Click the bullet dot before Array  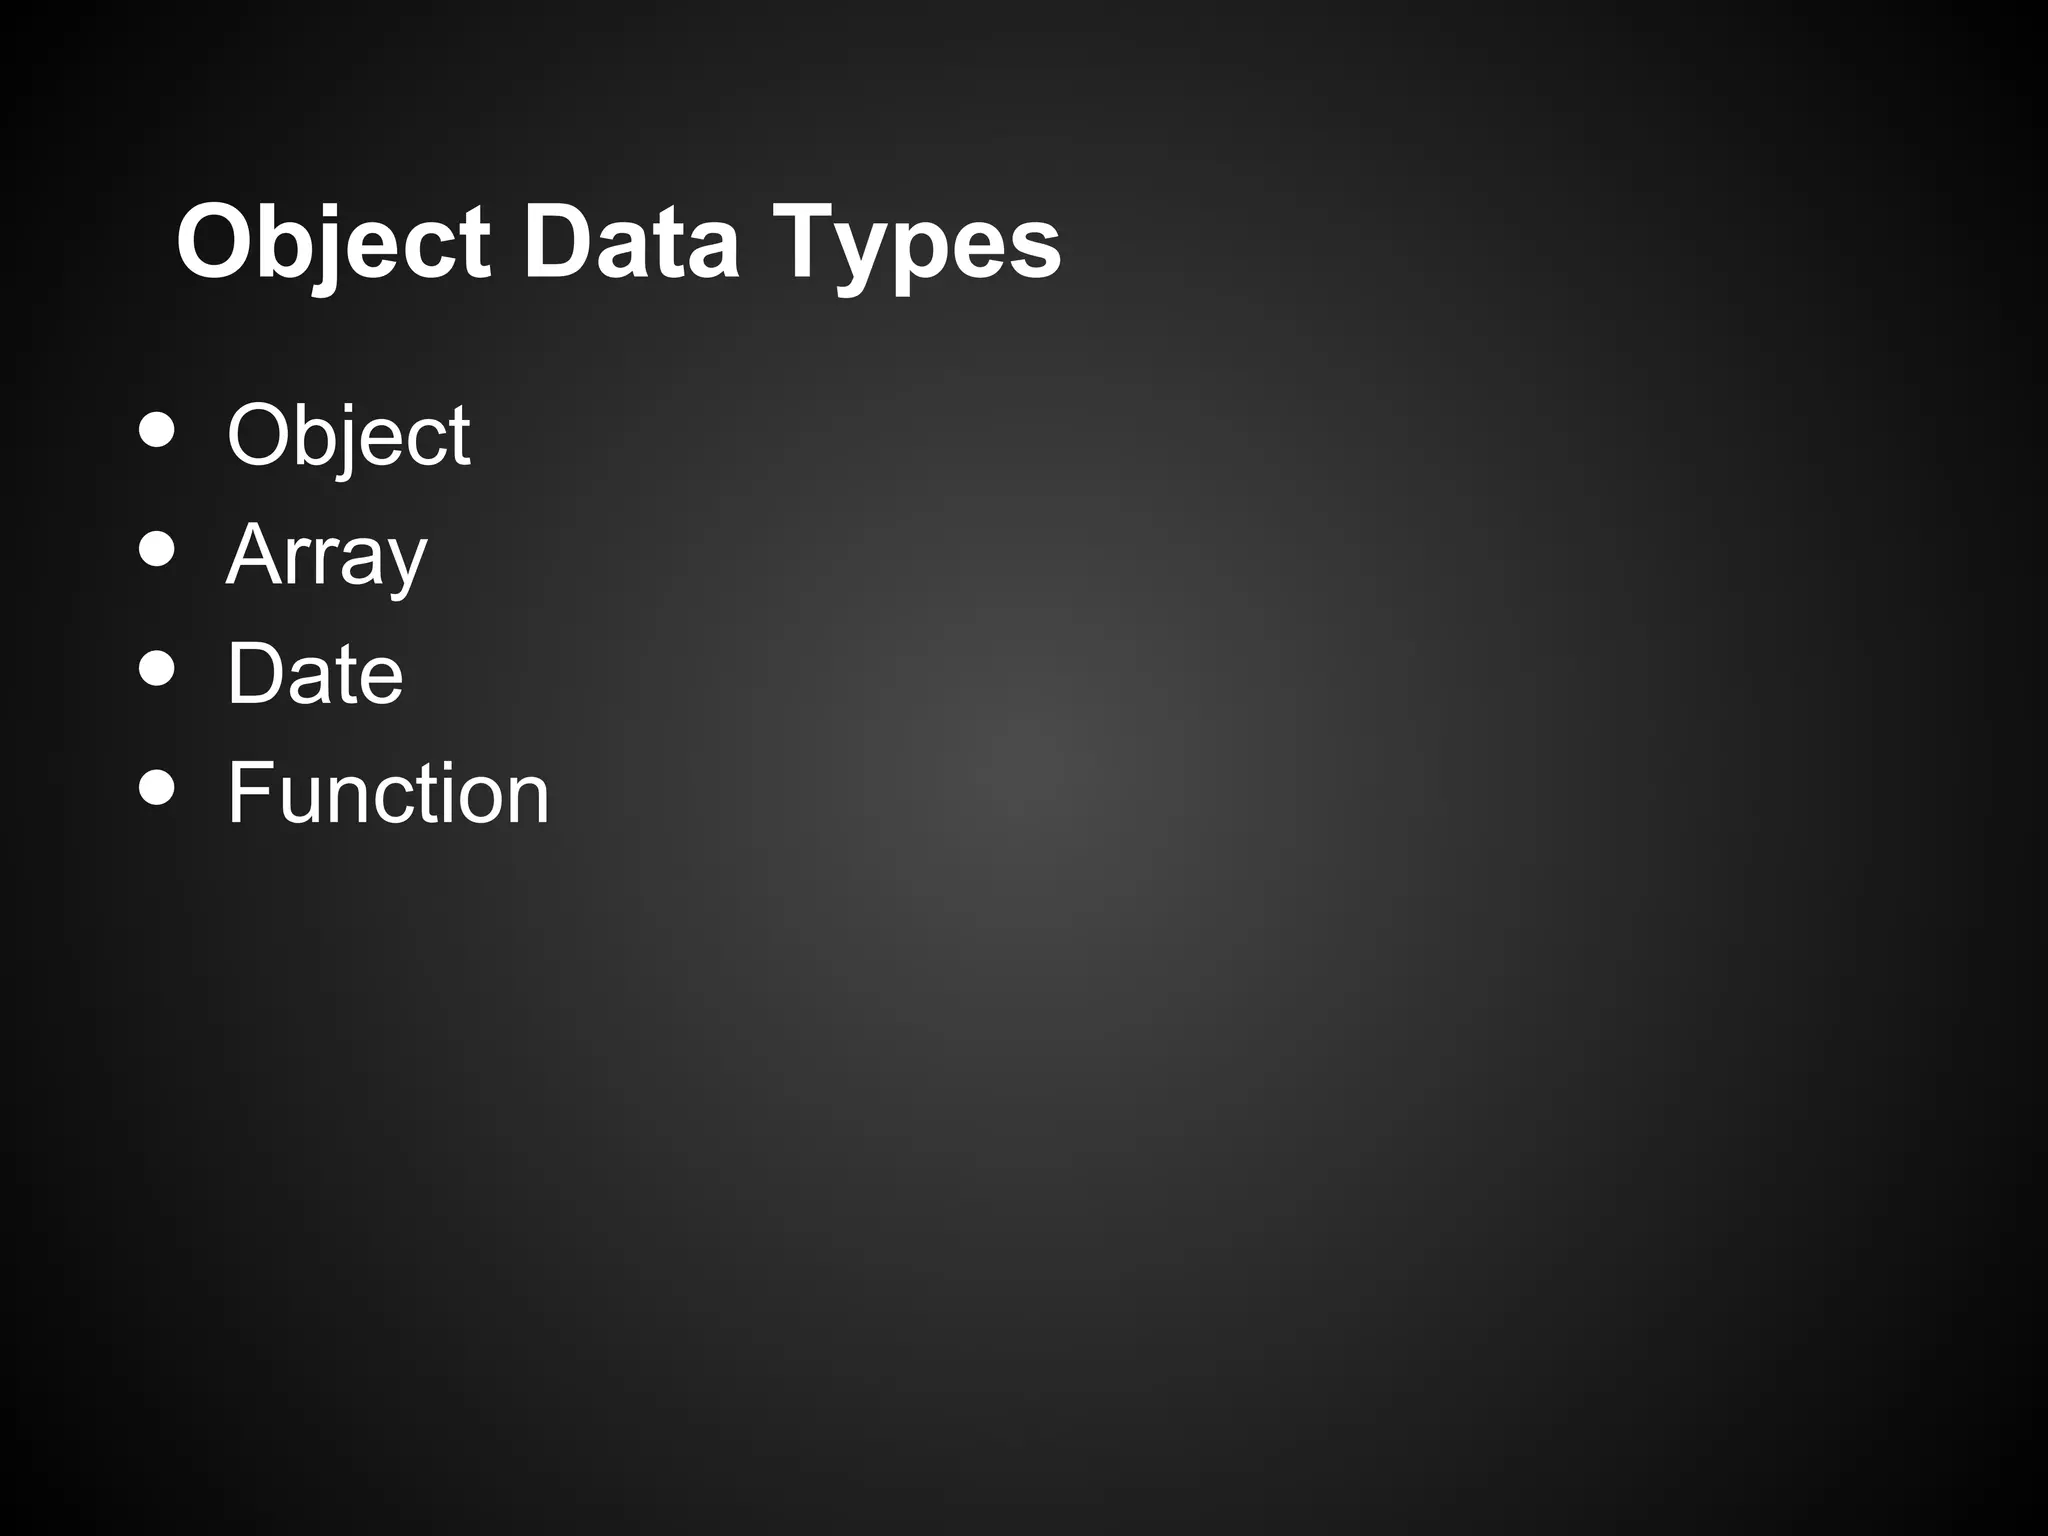click(157, 549)
